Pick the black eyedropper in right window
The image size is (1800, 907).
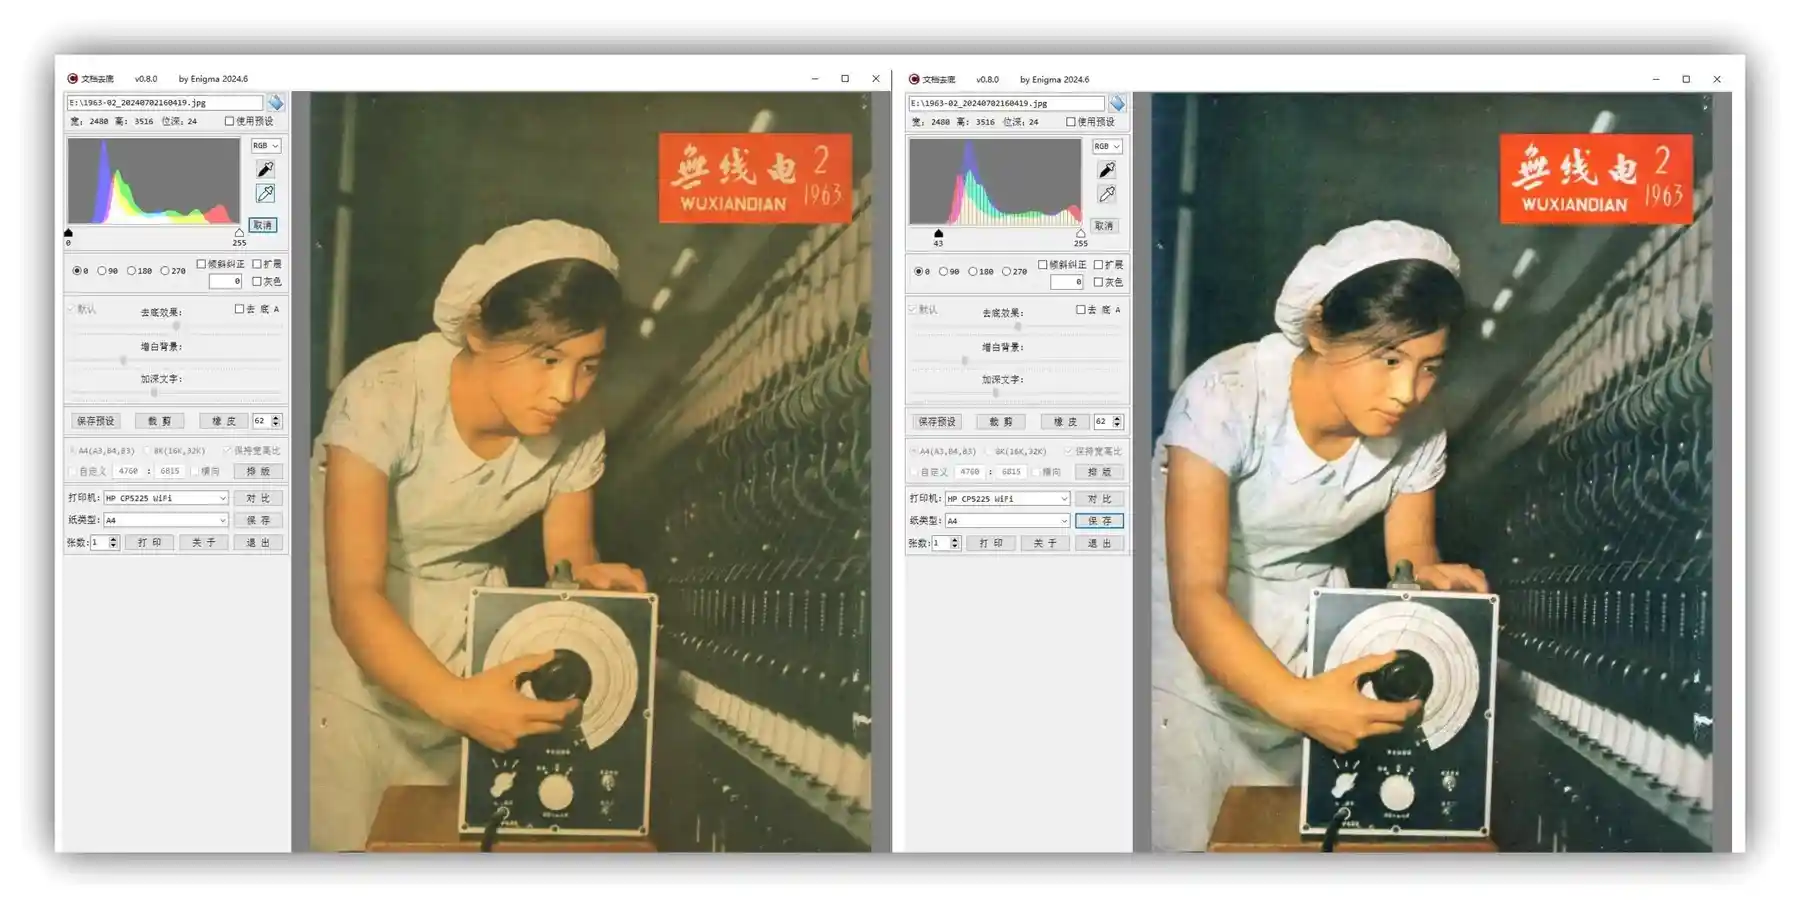click(1107, 171)
